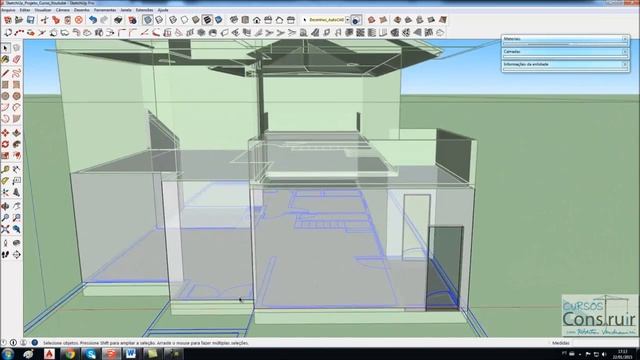Open the Ferramentas menu
Image resolution: width=640 pixels, height=360 pixels.
[x=105, y=10]
